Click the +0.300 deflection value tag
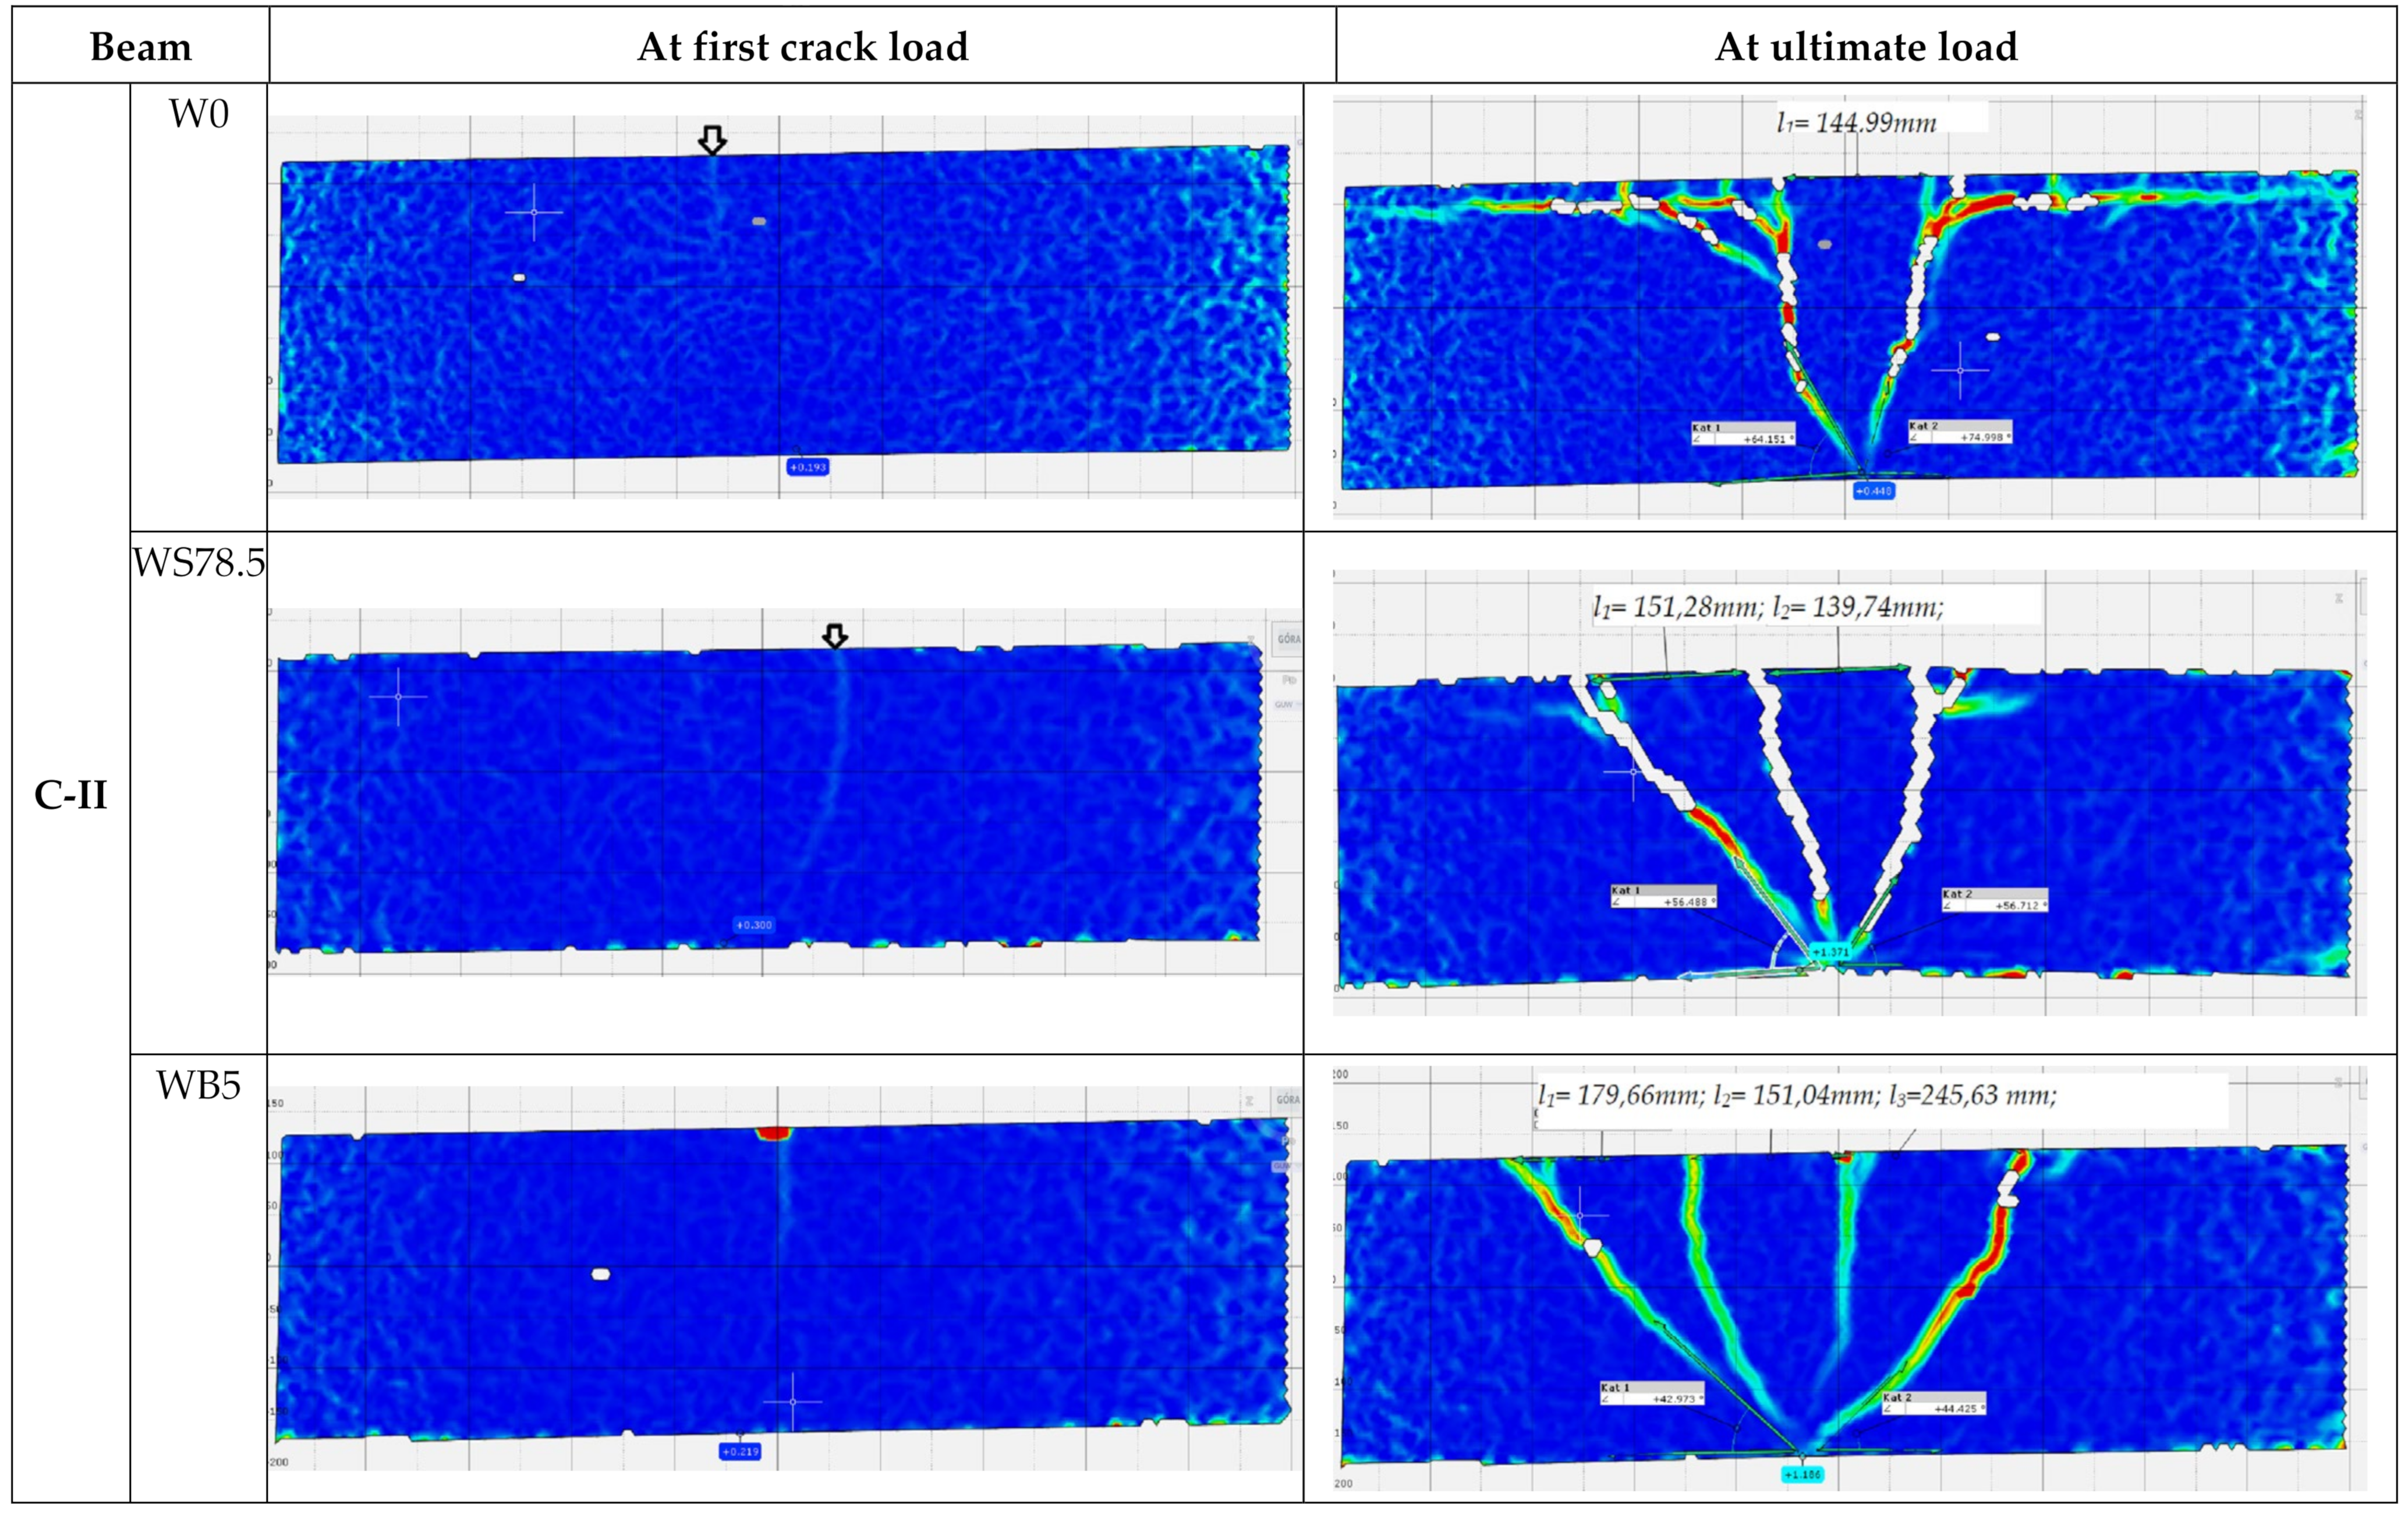Screen dimensions: 2408x1518 (x=754, y=925)
